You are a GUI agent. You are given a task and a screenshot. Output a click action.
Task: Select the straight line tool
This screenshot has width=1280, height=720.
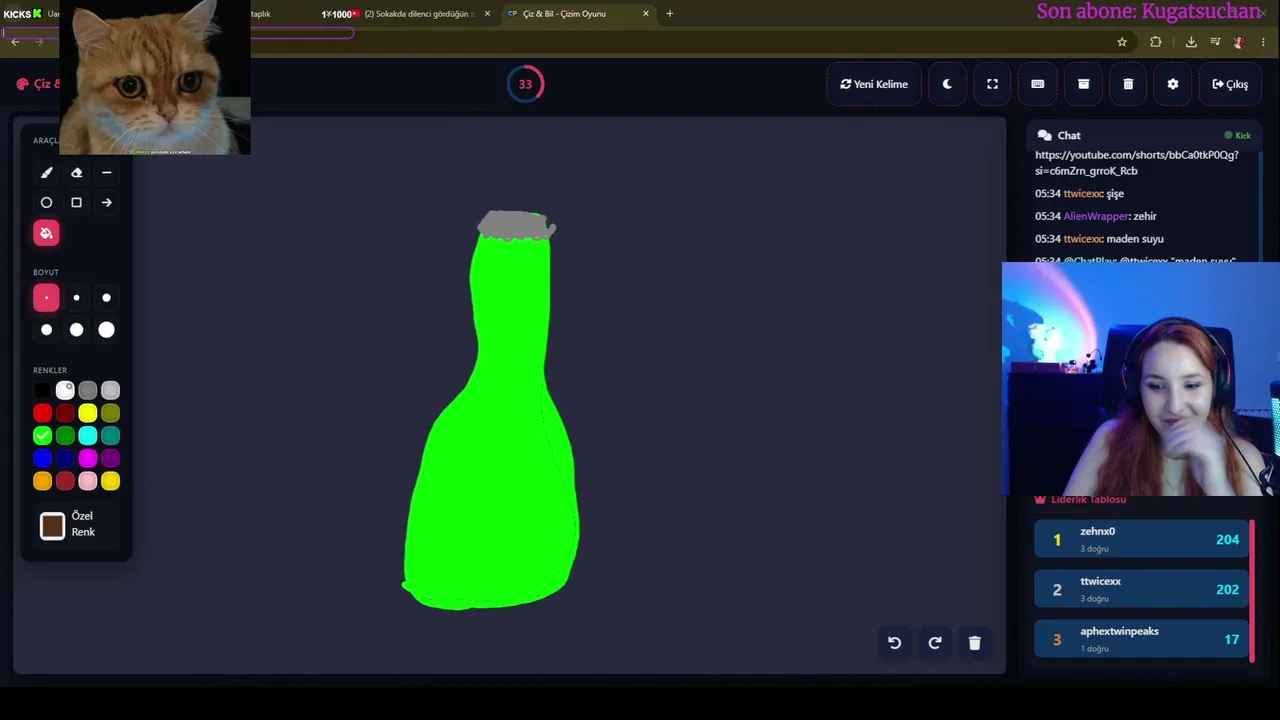point(106,173)
